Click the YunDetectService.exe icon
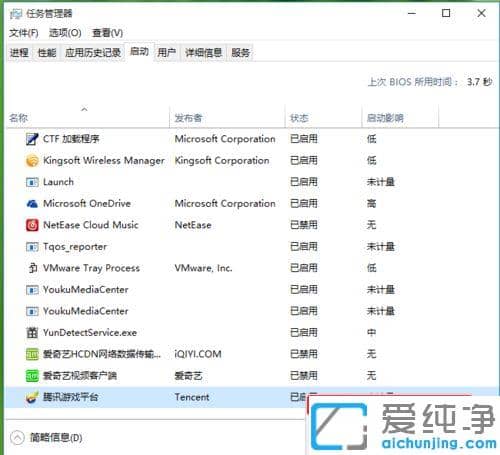This screenshot has width=500, height=455. pos(32,332)
